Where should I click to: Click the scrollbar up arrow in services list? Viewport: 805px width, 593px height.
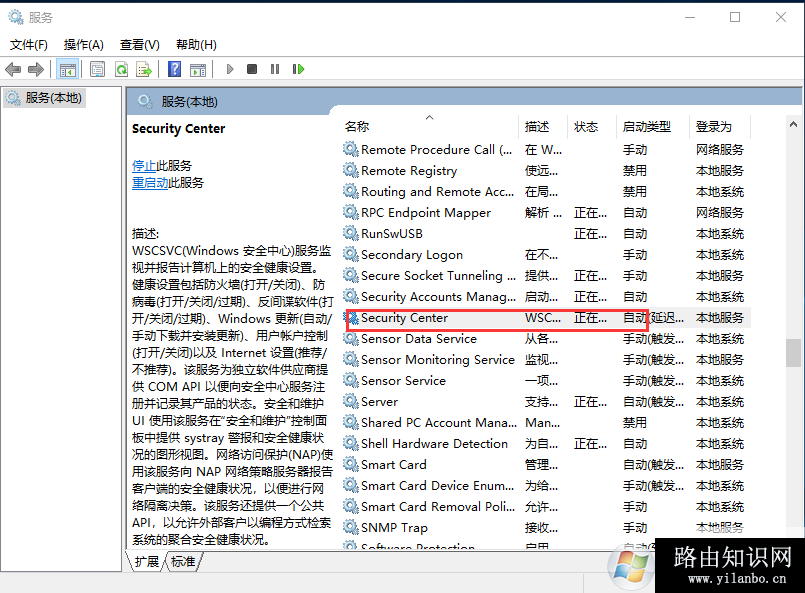[793, 124]
